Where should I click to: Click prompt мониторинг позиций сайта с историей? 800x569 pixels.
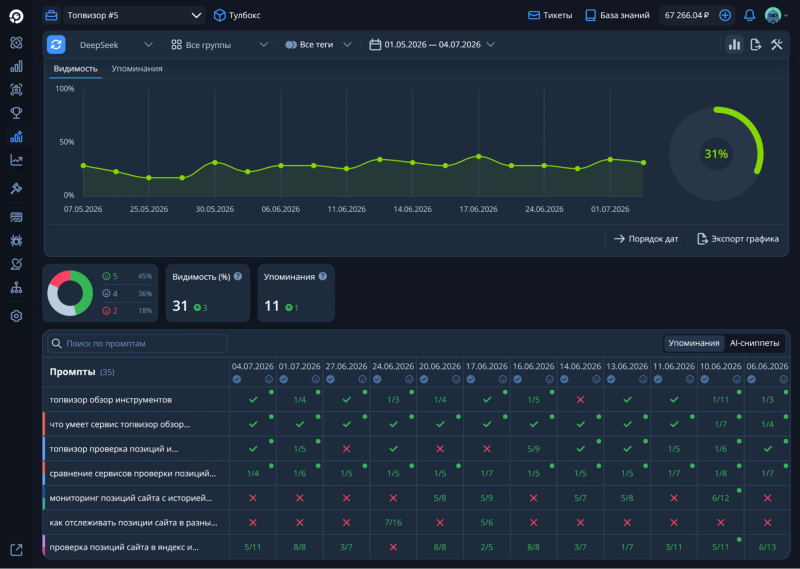coord(131,498)
